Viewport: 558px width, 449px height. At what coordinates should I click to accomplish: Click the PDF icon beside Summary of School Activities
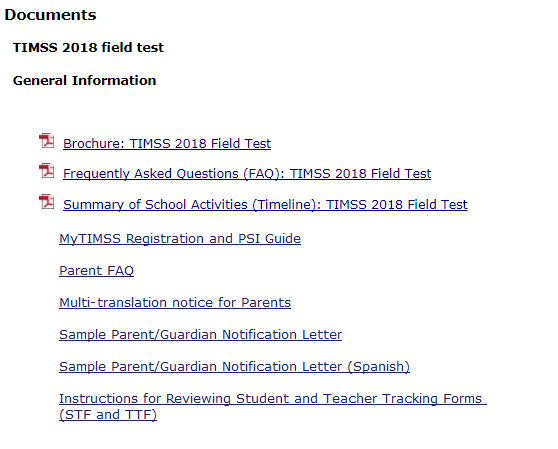(x=47, y=202)
